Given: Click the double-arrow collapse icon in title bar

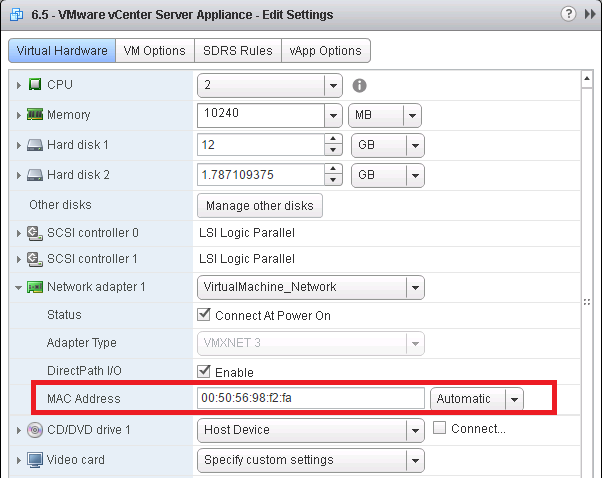Looking at the screenshot, I should [590, 14].
